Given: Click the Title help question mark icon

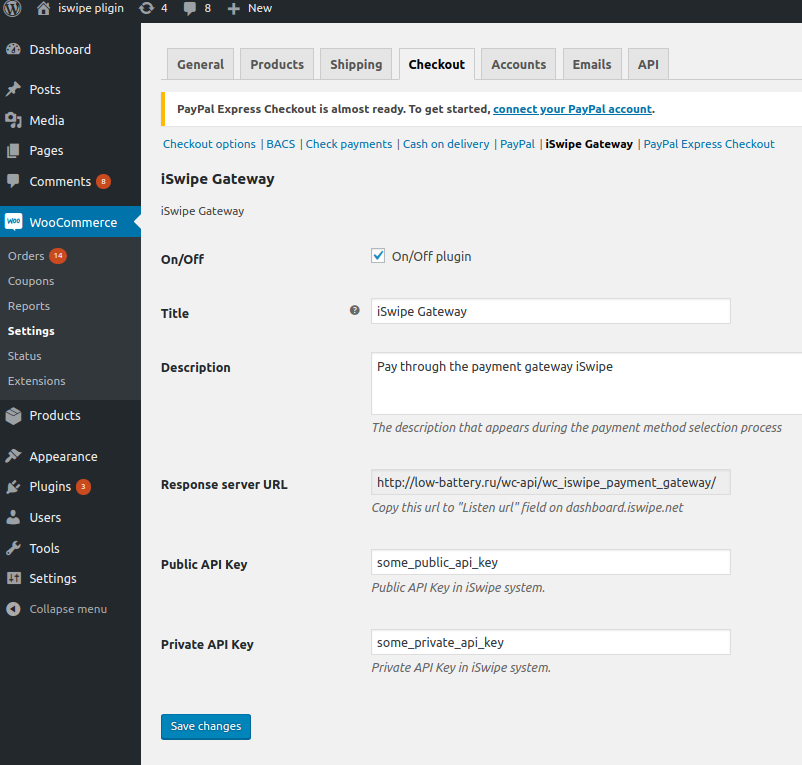Looking at the screenshot, I should pos(354,310).
